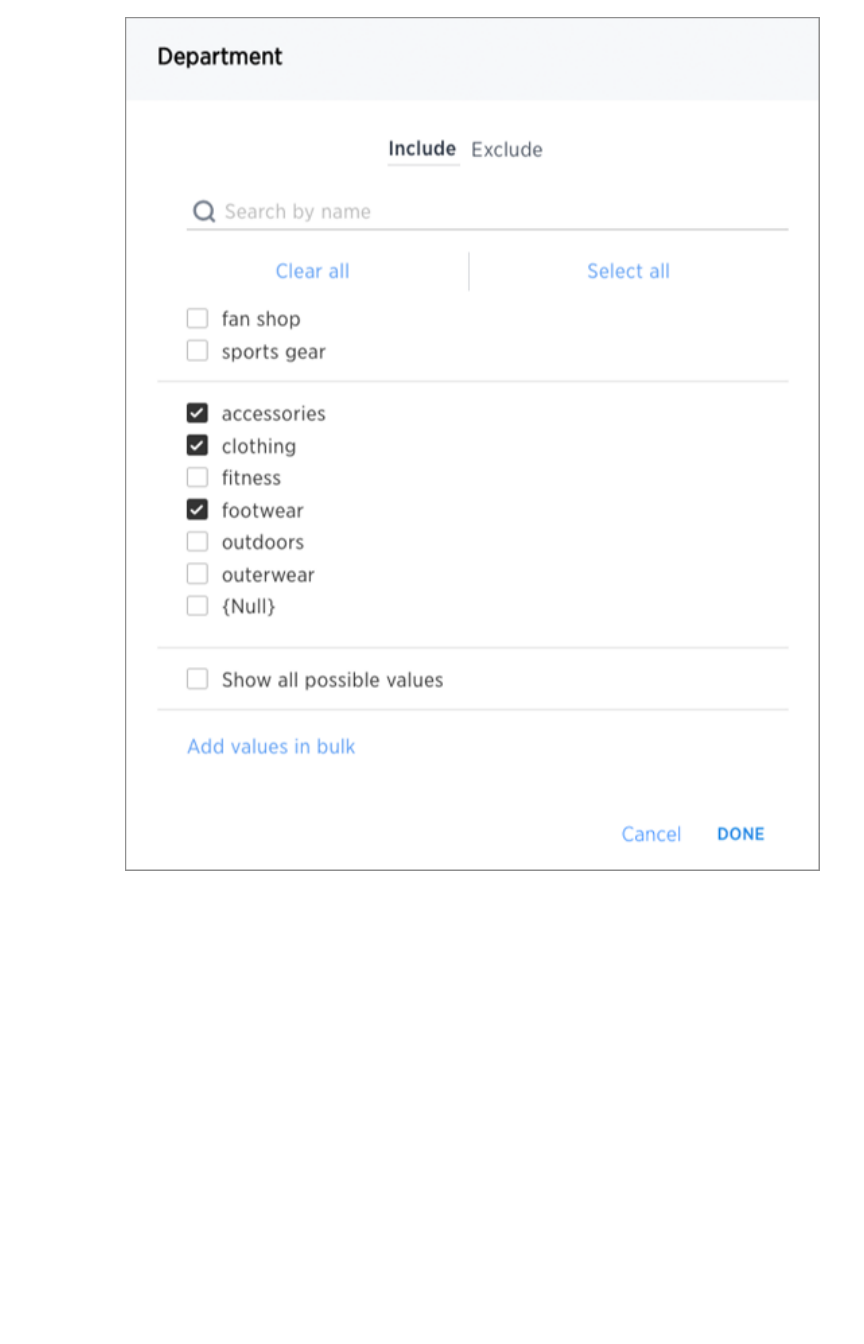The height and width of the screenshot is (1344, 864).
Task: Uncheck the accessories checkbox
Action: pos(198,413)
